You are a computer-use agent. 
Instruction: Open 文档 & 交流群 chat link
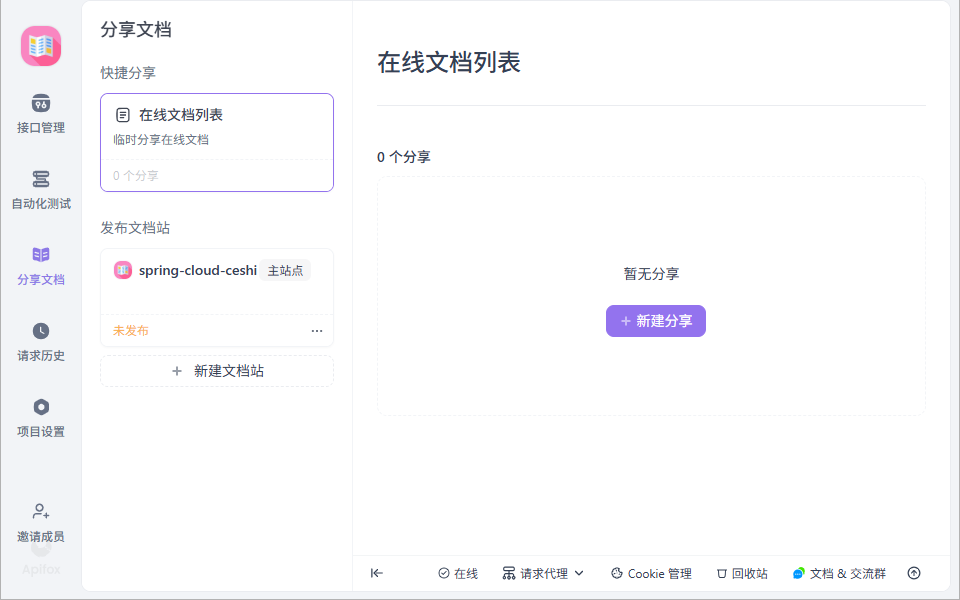tap(839, 573)
